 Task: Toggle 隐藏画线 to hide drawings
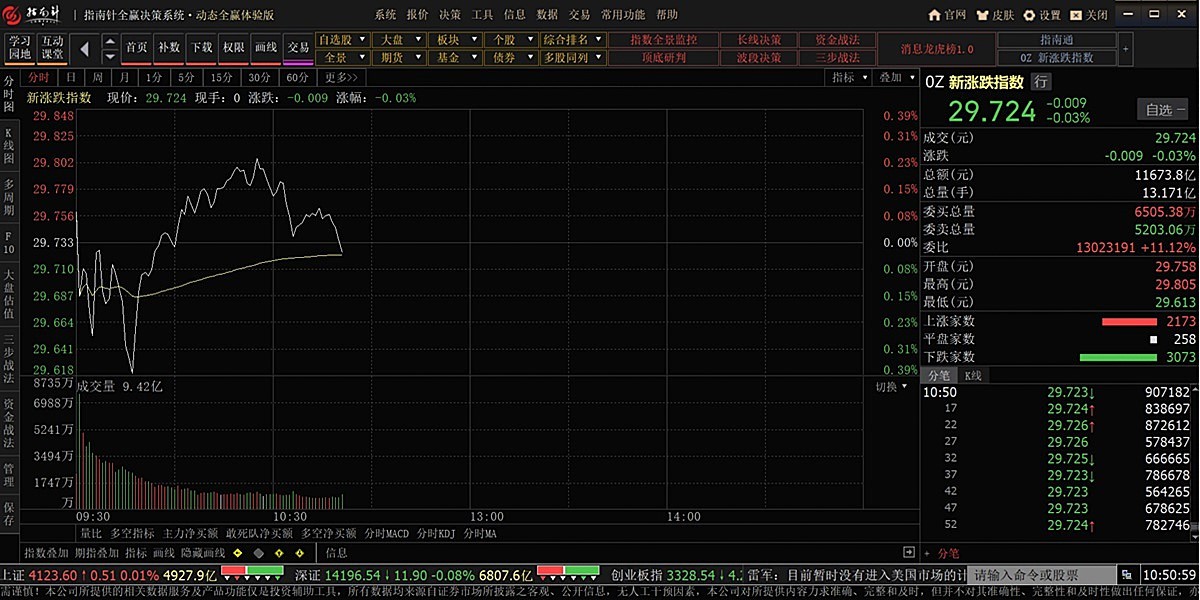pos(203,552)
